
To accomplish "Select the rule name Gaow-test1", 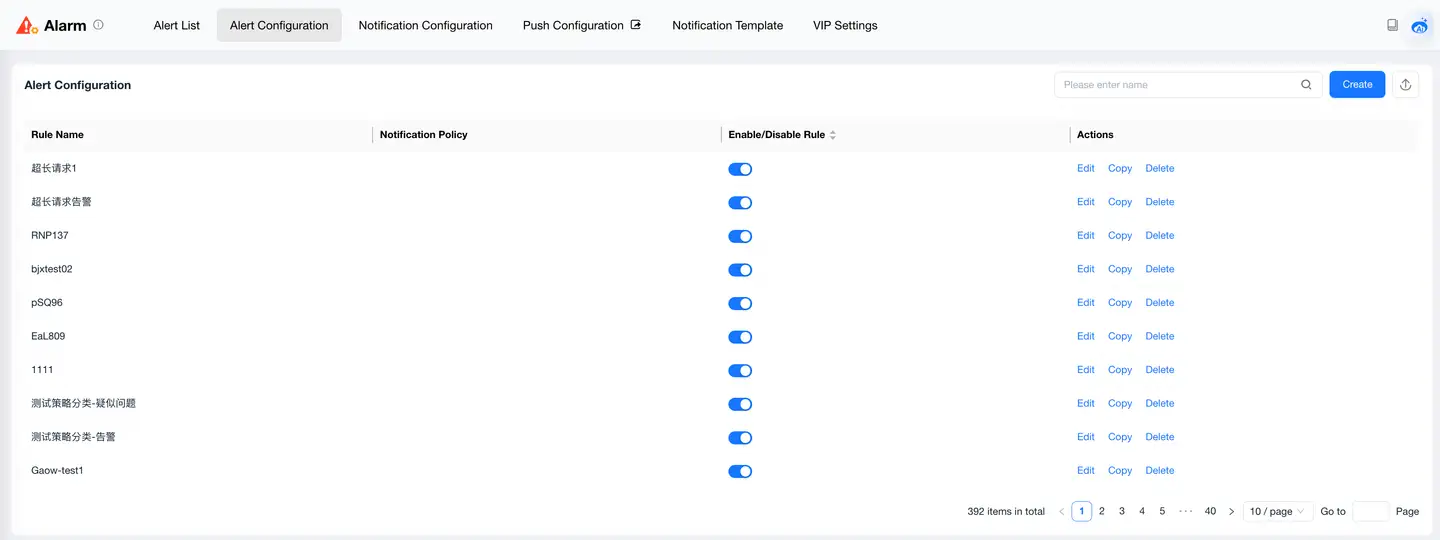I will point(57,471).
